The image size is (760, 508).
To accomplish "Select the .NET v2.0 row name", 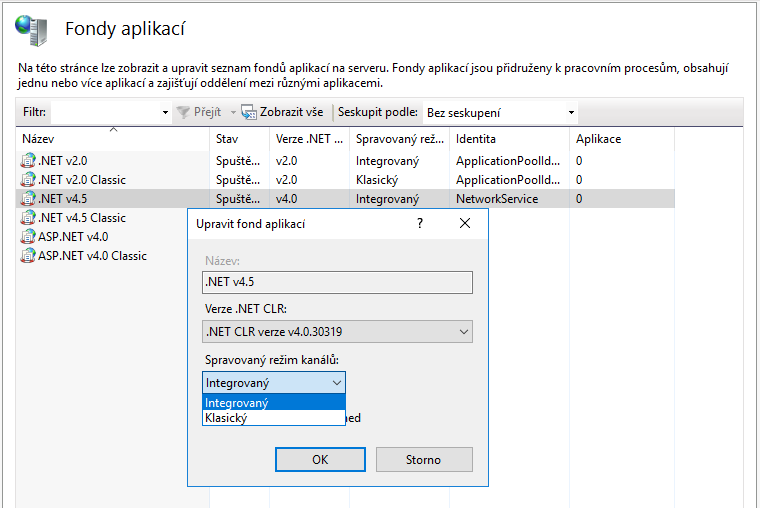I will click(x=63, y=160).
